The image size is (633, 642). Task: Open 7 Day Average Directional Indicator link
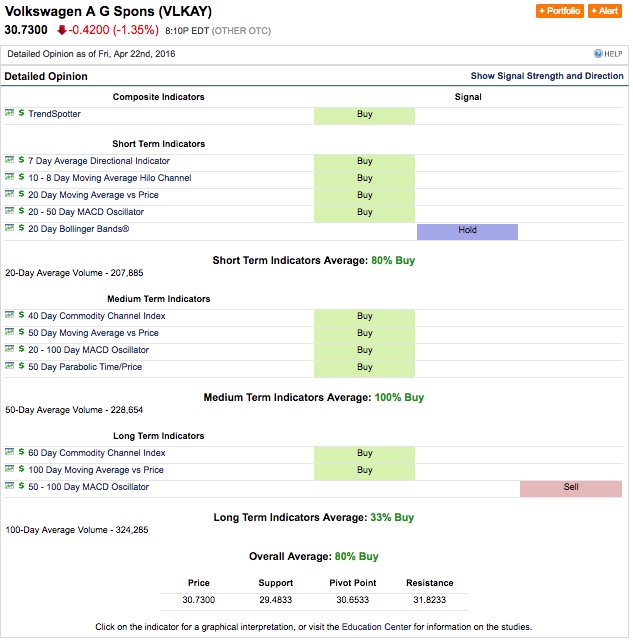[99, 161]
